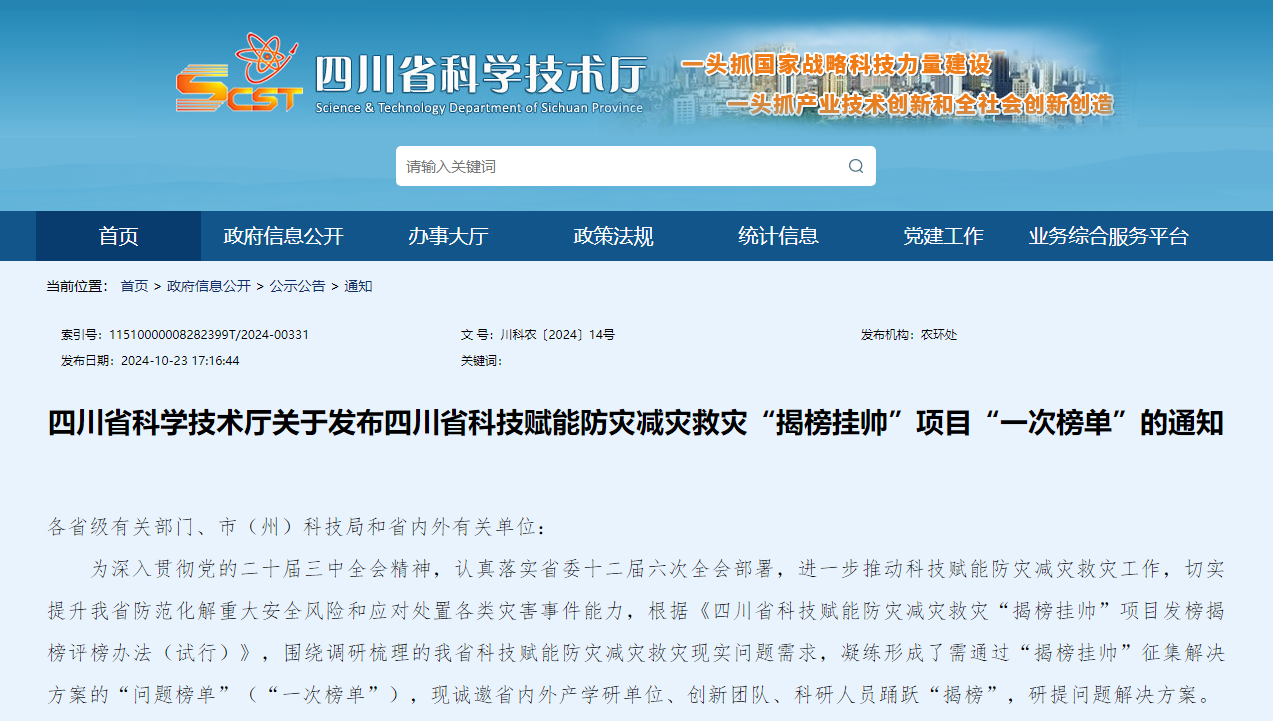
Task: Click the document number 川科农〔2024〕14号
Action: tap(557, 334)
